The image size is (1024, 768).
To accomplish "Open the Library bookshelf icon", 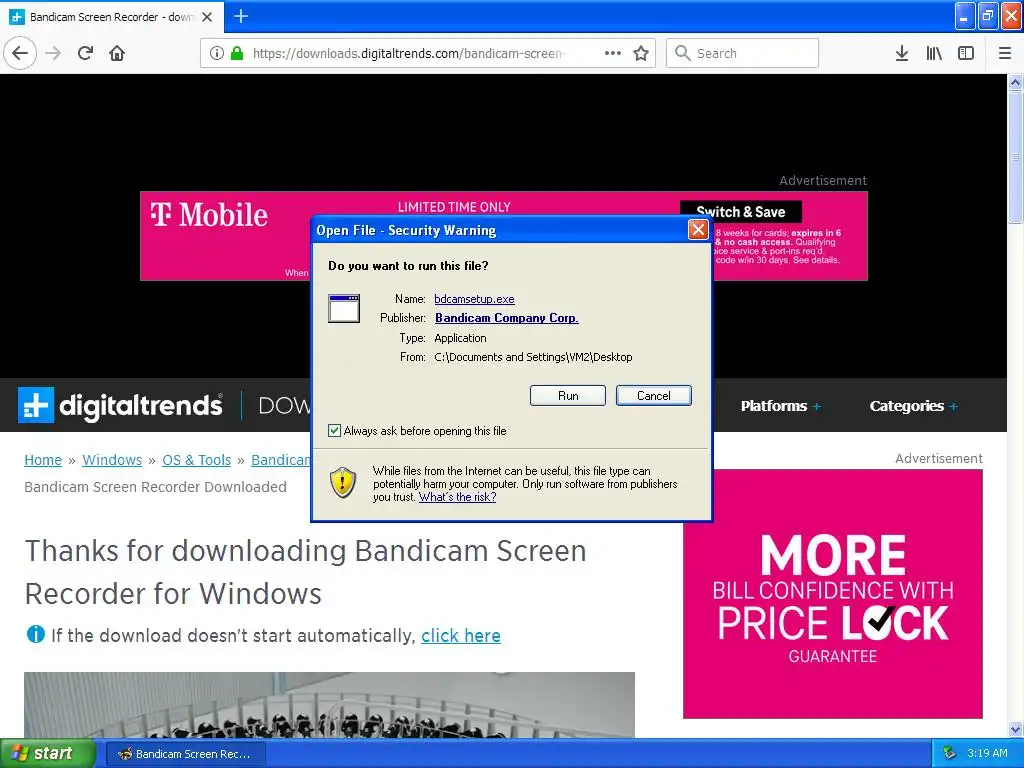I will pyautogui.click(x=934, y=53).
